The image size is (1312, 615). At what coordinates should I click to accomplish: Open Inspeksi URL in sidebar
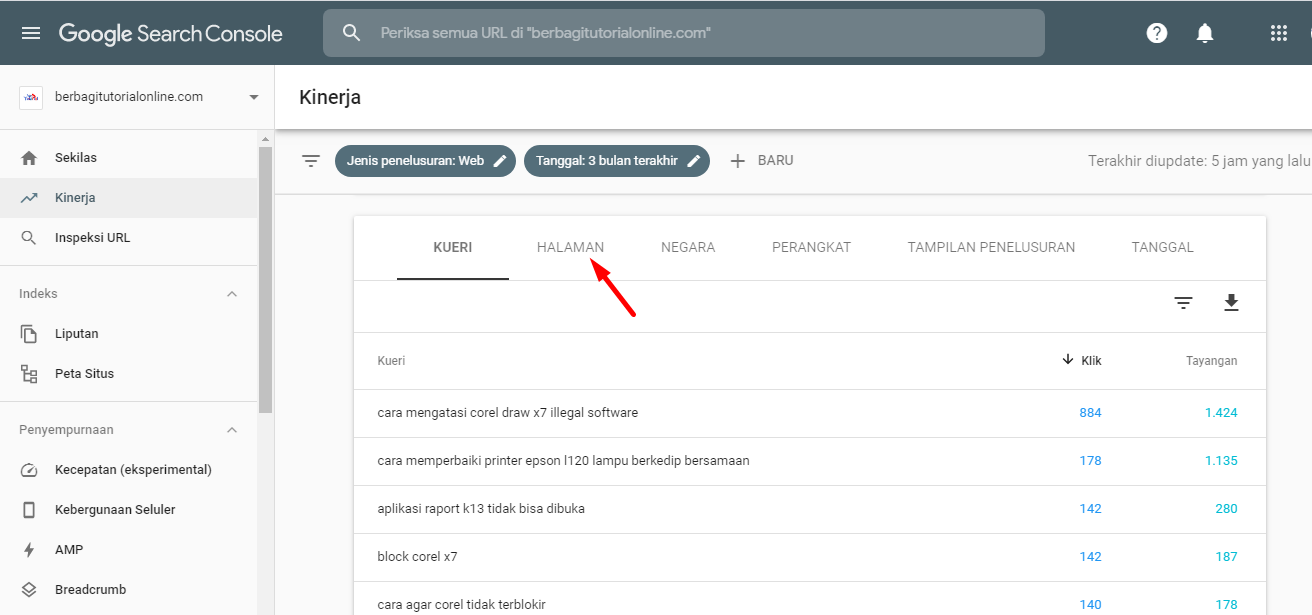click(128, 238)
